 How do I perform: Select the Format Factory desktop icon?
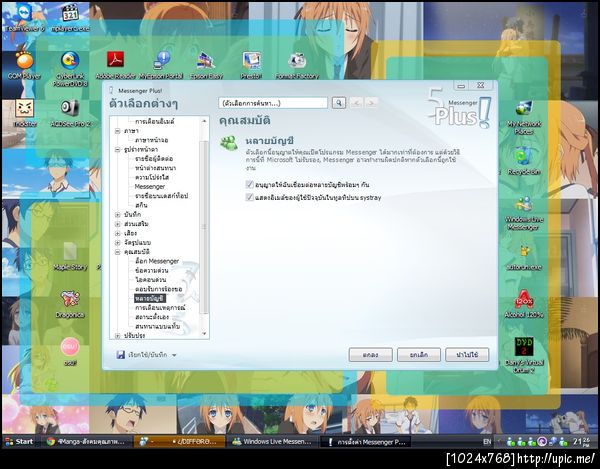[297, 65]
